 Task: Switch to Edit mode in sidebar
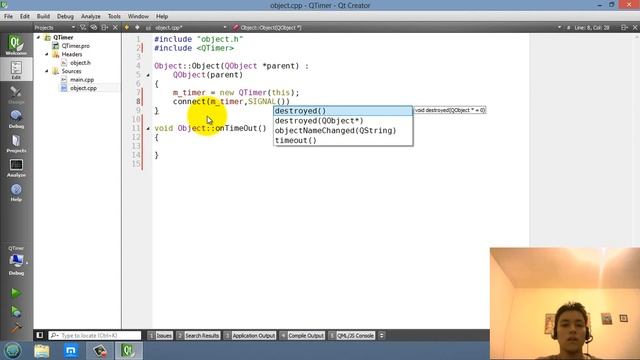tap(16, 69)
